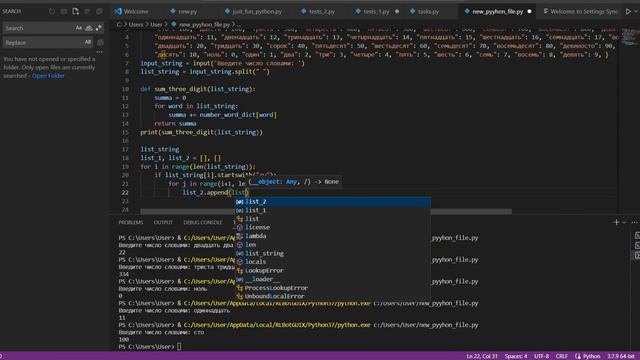
Task: Select first terminal instance icon
Action: pyautogui.click(x=637, y=236)
